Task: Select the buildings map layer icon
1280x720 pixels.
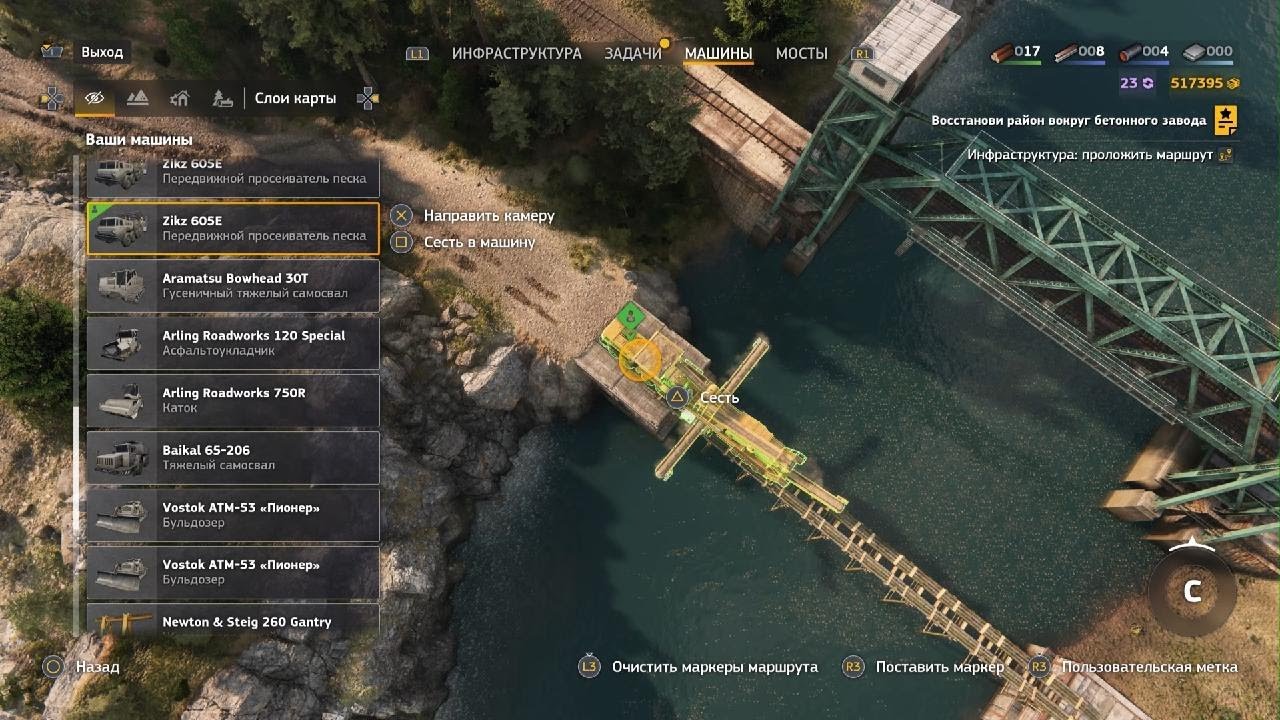Action: coord(180,98)
